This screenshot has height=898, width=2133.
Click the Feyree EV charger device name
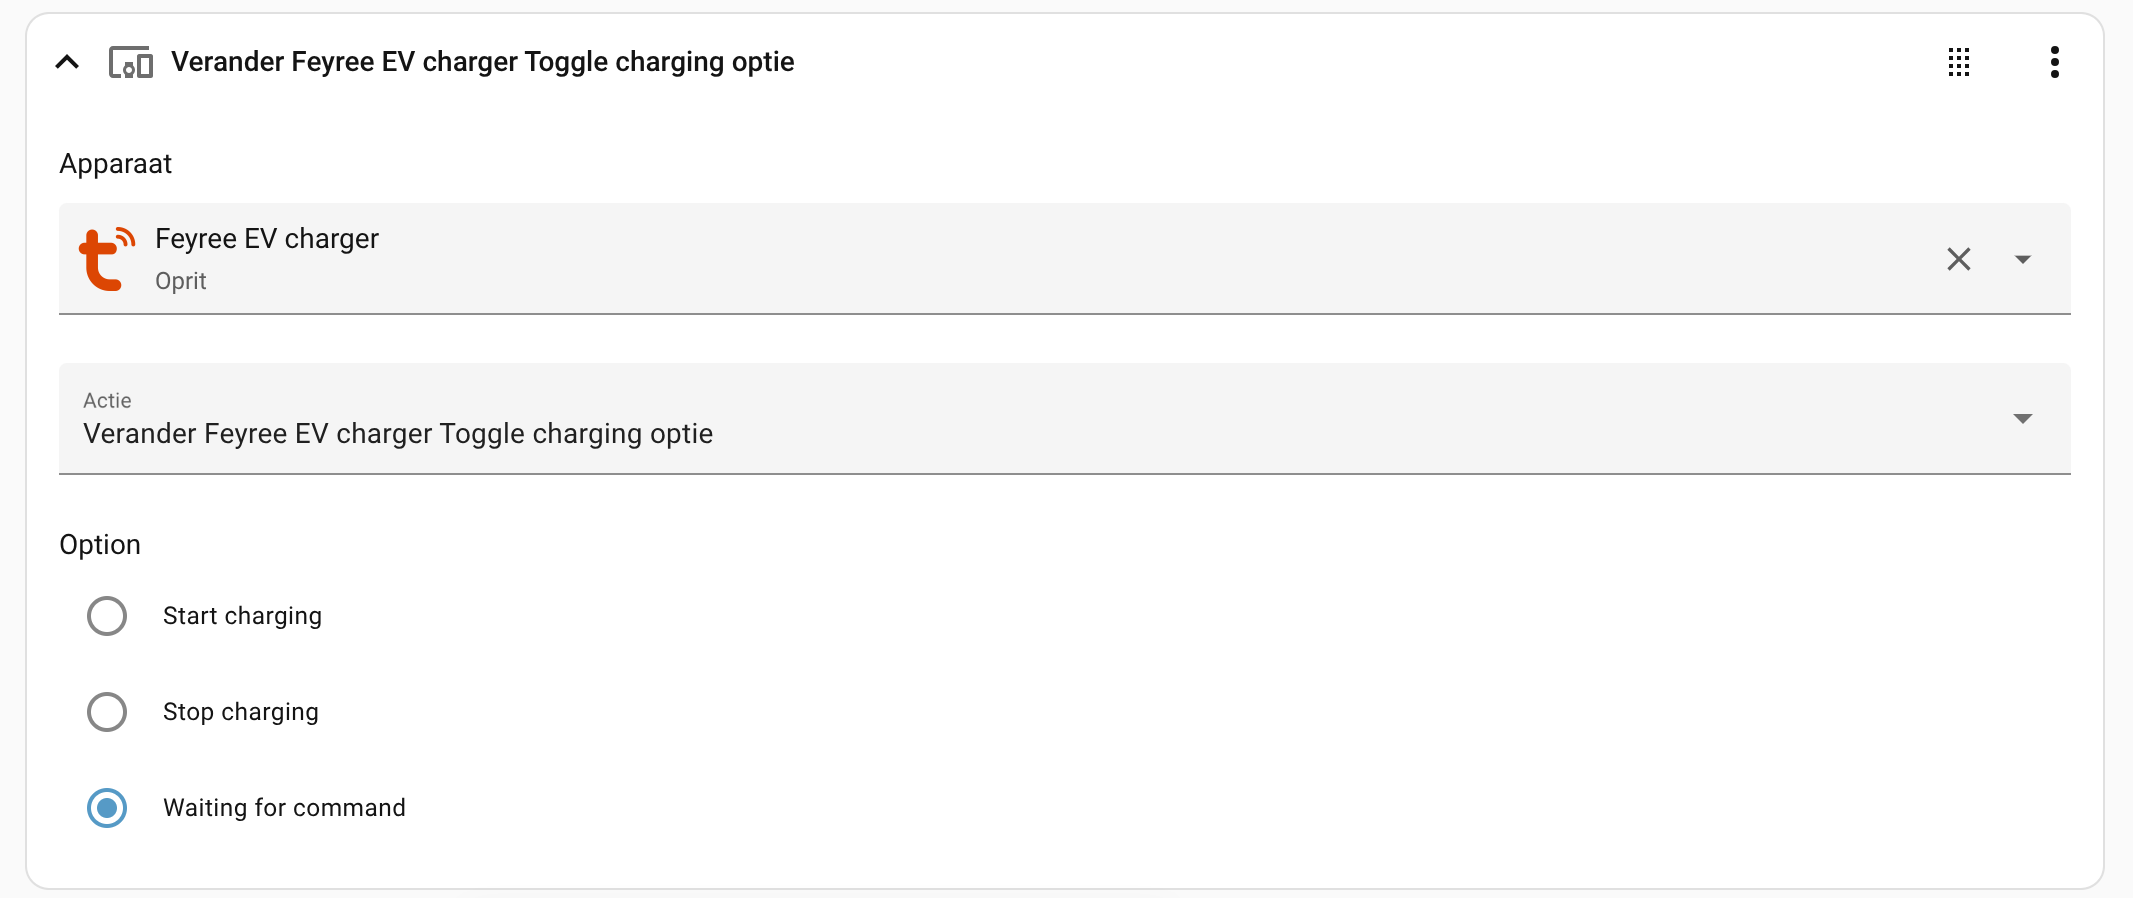(267, 239)
